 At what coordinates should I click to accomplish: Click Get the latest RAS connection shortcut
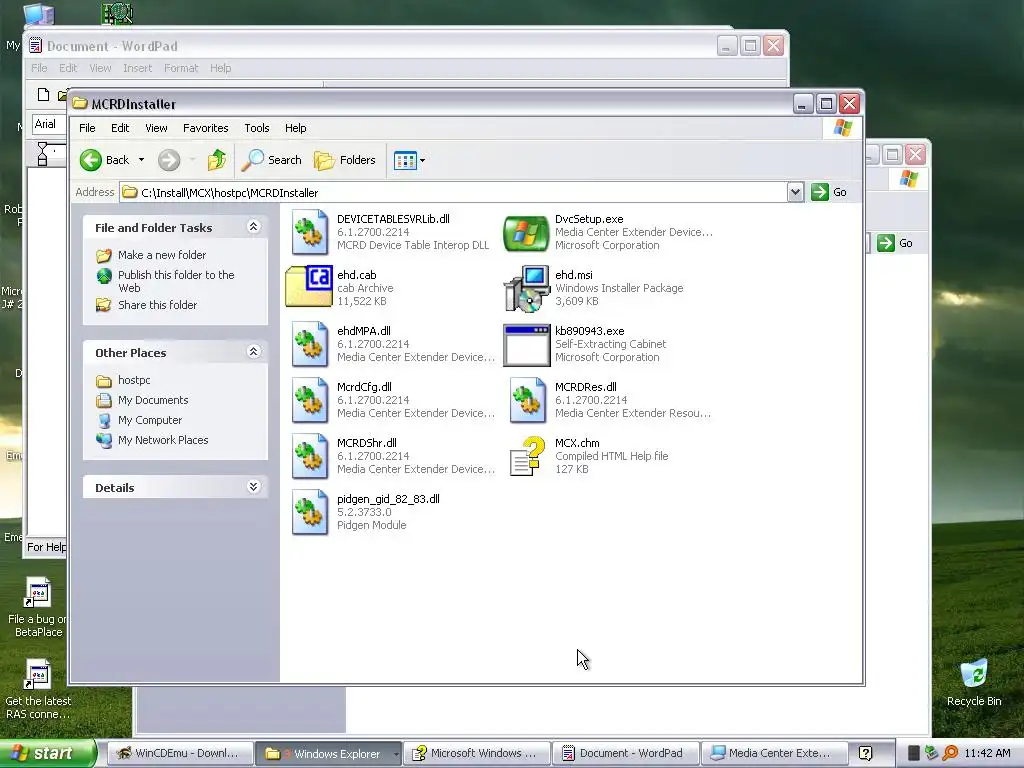click(x=37, y=690)
